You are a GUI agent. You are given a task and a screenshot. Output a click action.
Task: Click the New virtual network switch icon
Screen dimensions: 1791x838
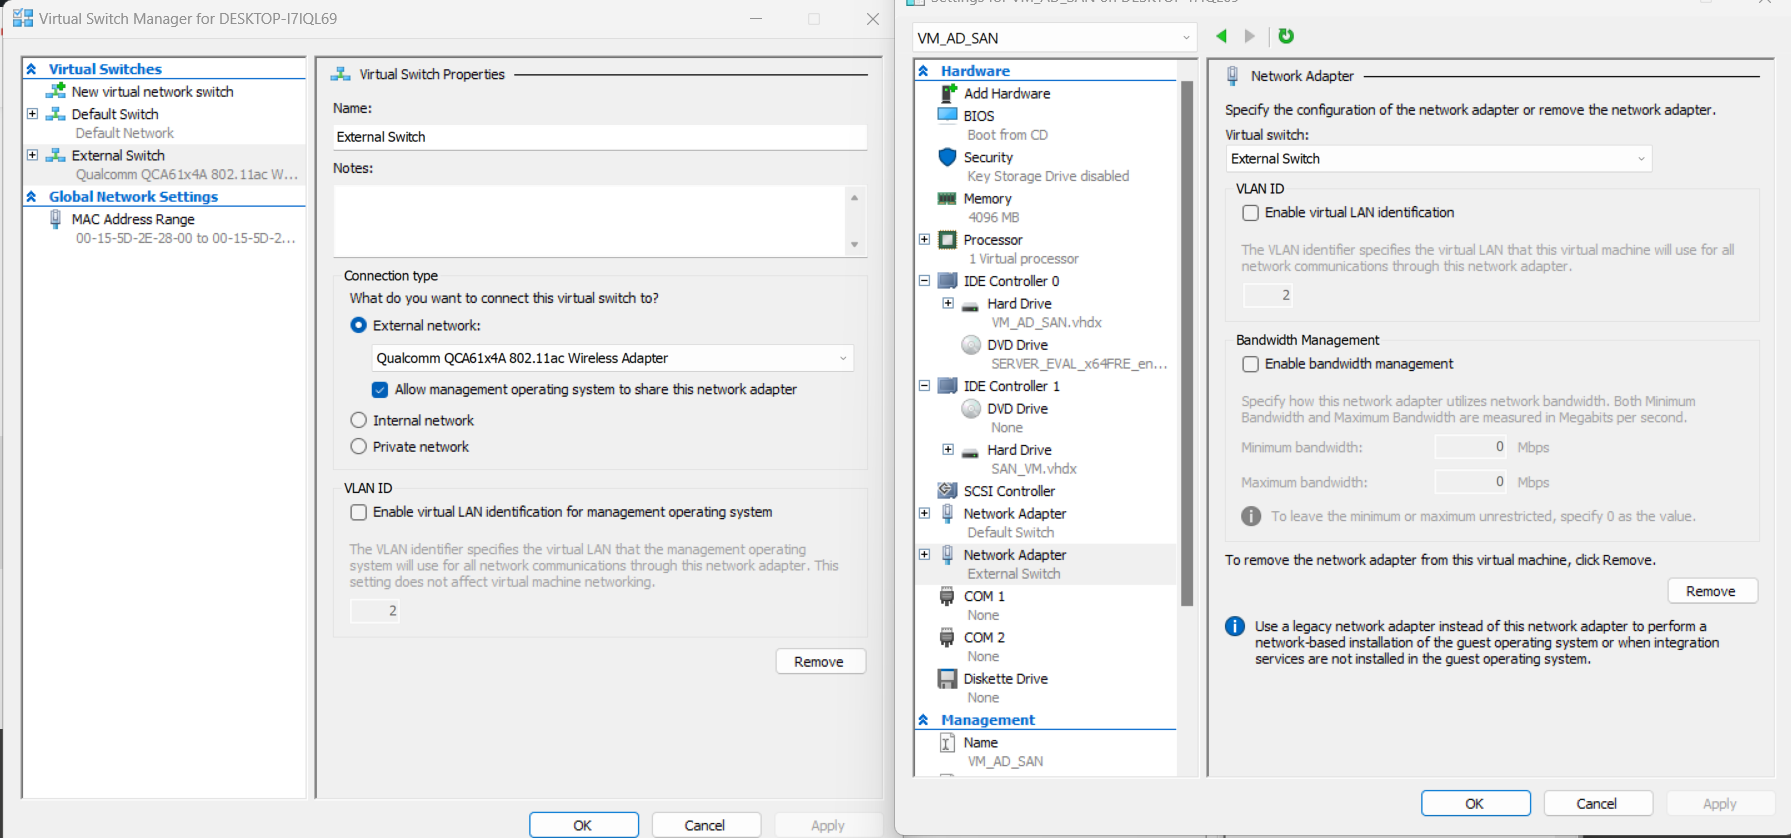[x=56, y=91]
